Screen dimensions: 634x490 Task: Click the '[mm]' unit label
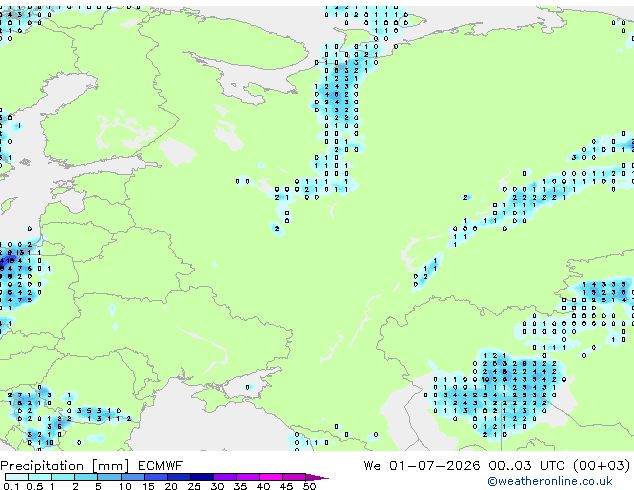[111, 466]
